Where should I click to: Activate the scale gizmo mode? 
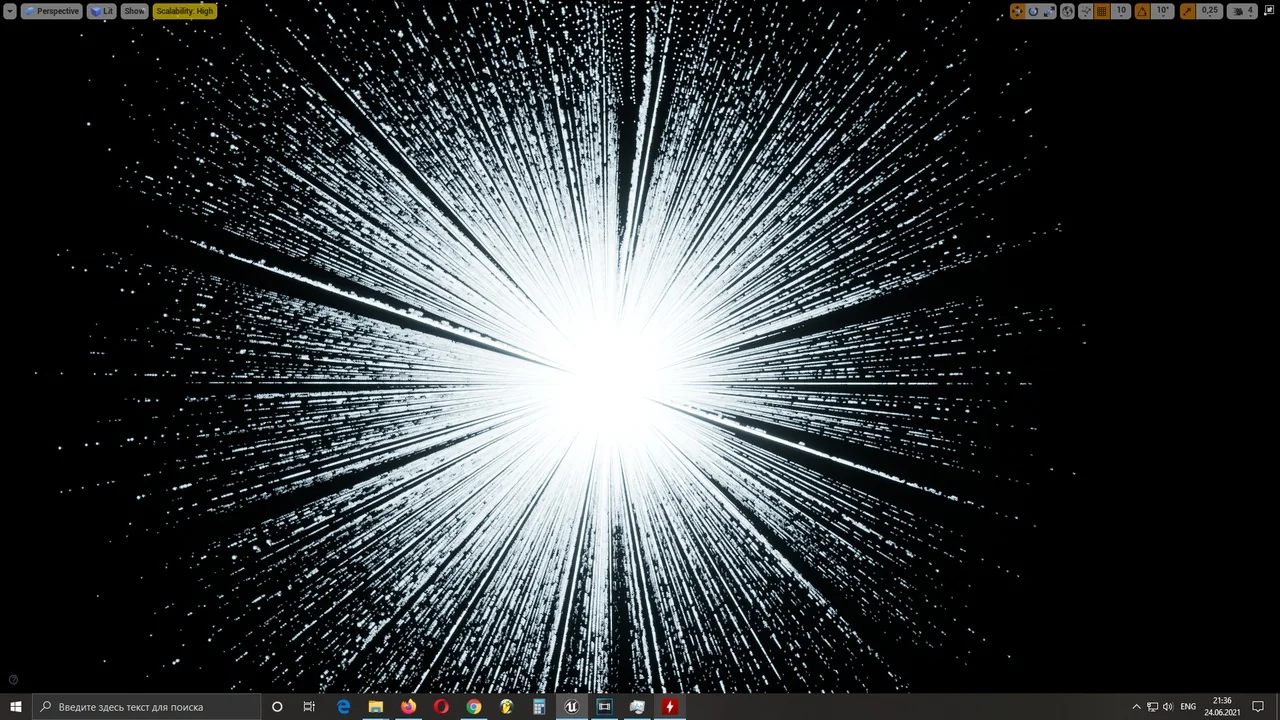click(1048, 11)
